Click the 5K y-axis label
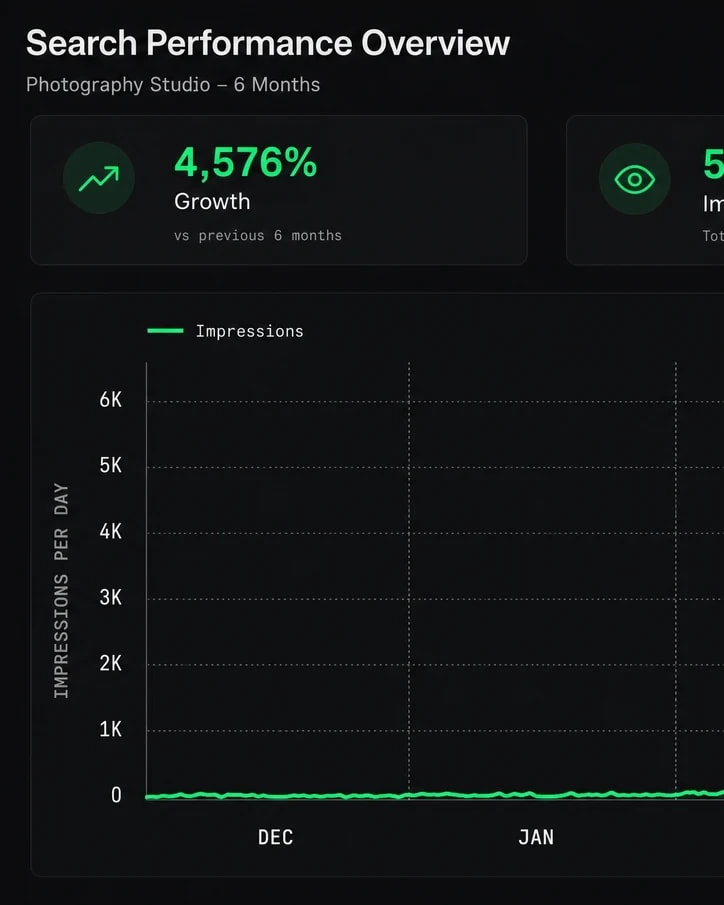This screenshot has height=905, width=724. pos(111,465)
